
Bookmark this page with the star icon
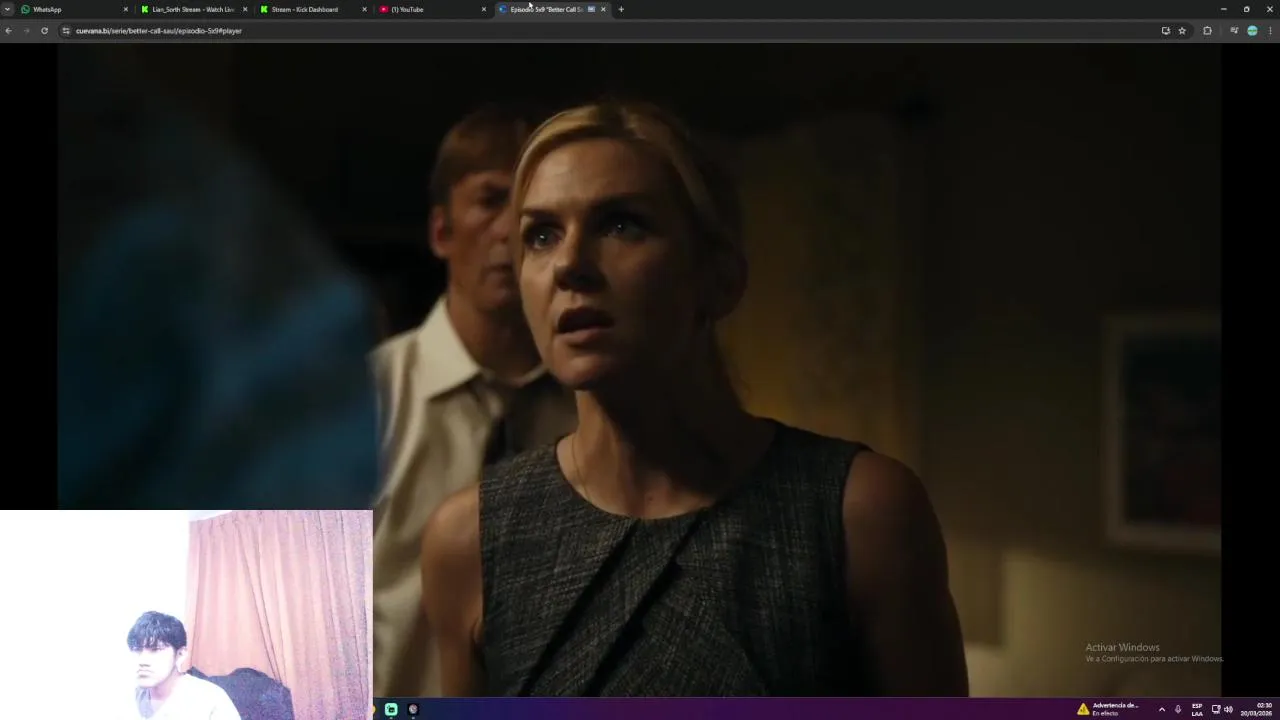tap(1182, 31)
